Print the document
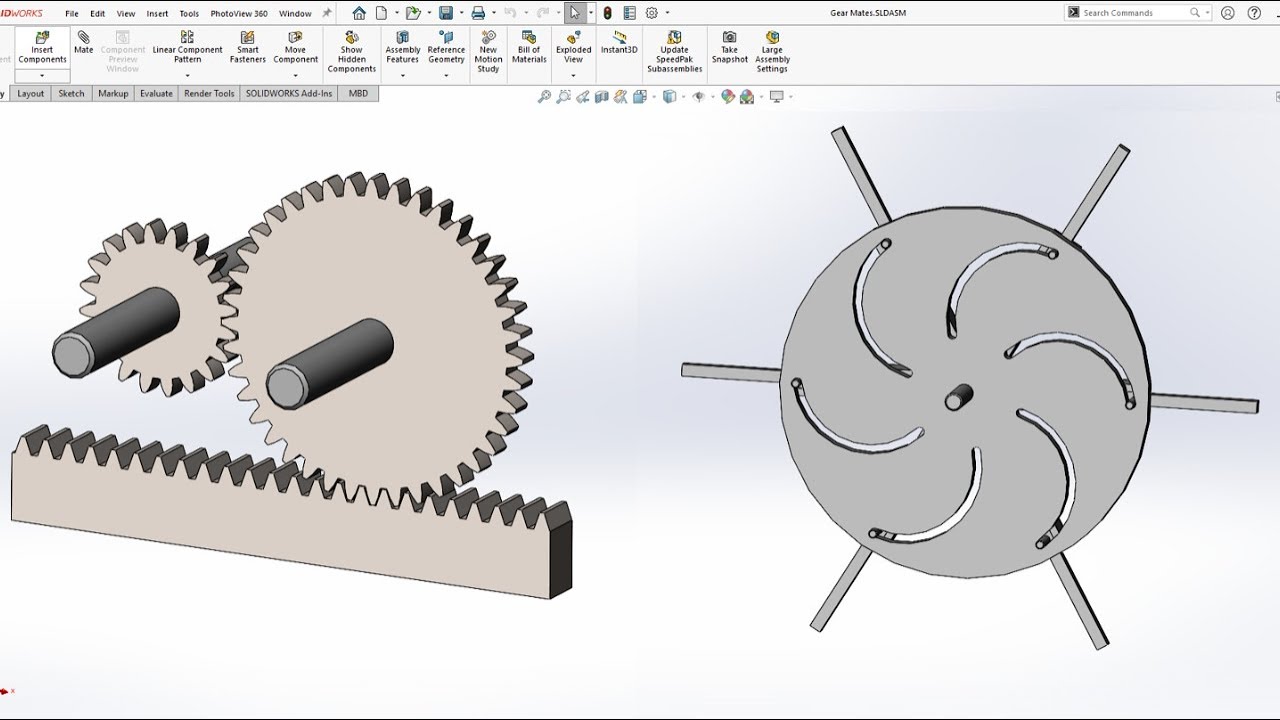 point(478,13)
